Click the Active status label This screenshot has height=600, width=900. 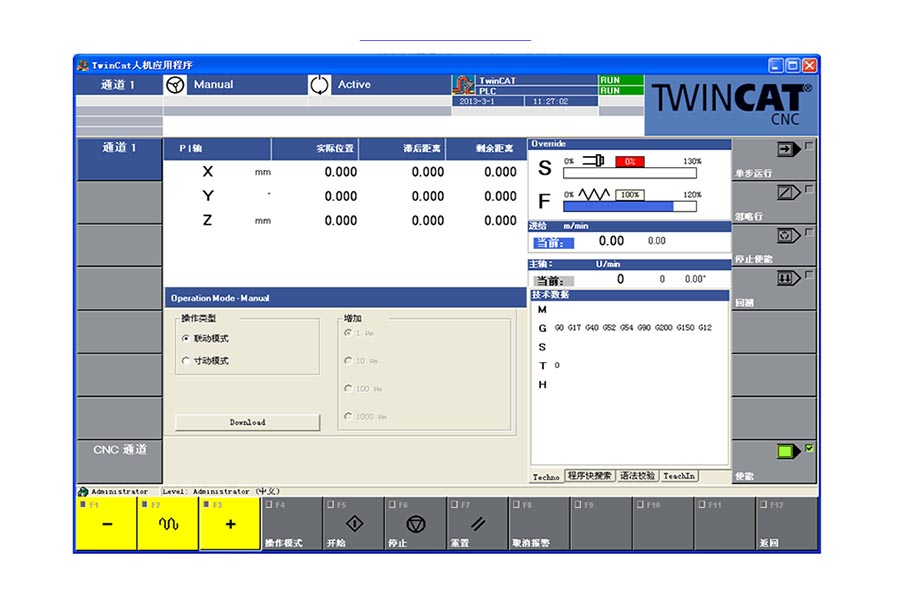coord(354,84)
